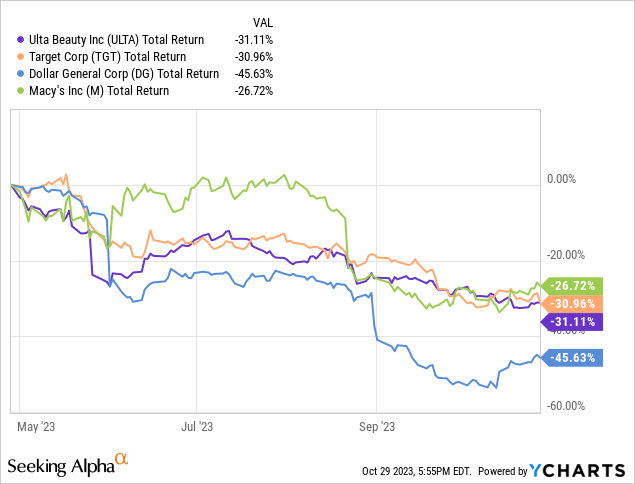Click the blue Dollar General legend dot

pyautogui.click(x=10, y=73)
